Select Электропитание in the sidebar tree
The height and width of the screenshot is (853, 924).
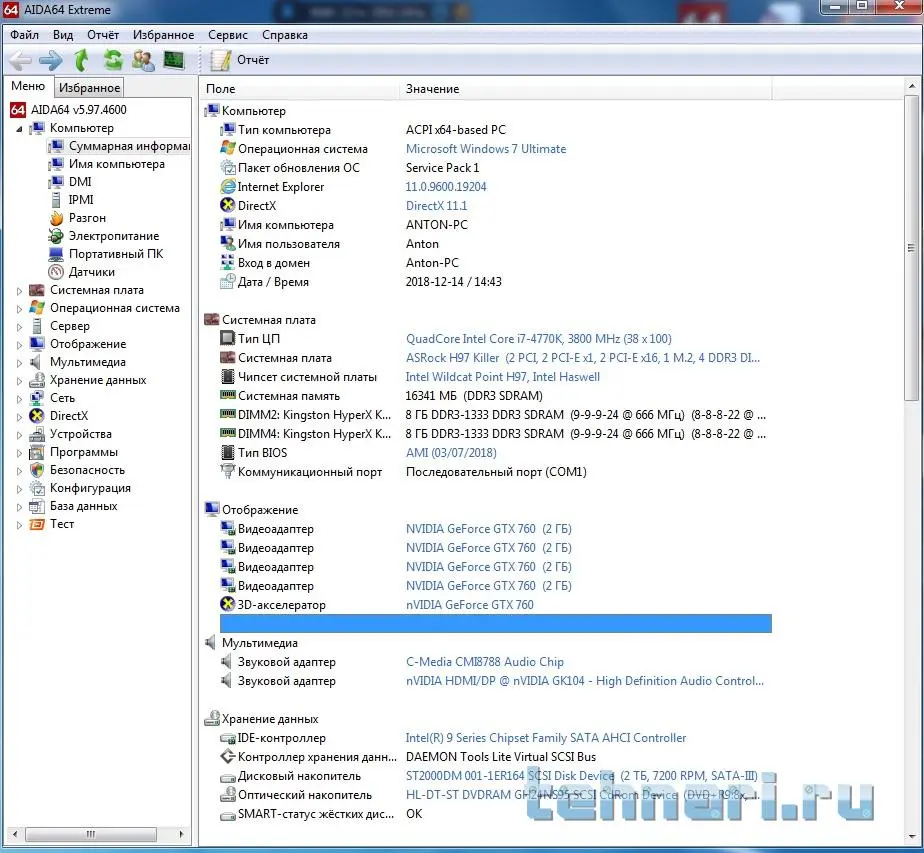[x=113, y=236]
